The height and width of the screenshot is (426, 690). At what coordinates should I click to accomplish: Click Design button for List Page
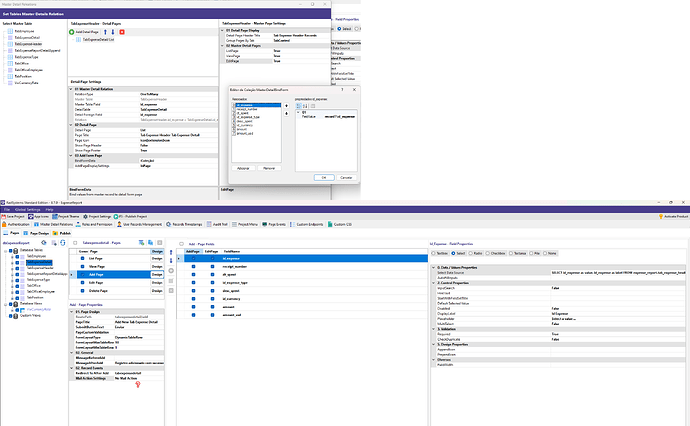(x=157, y=259)
